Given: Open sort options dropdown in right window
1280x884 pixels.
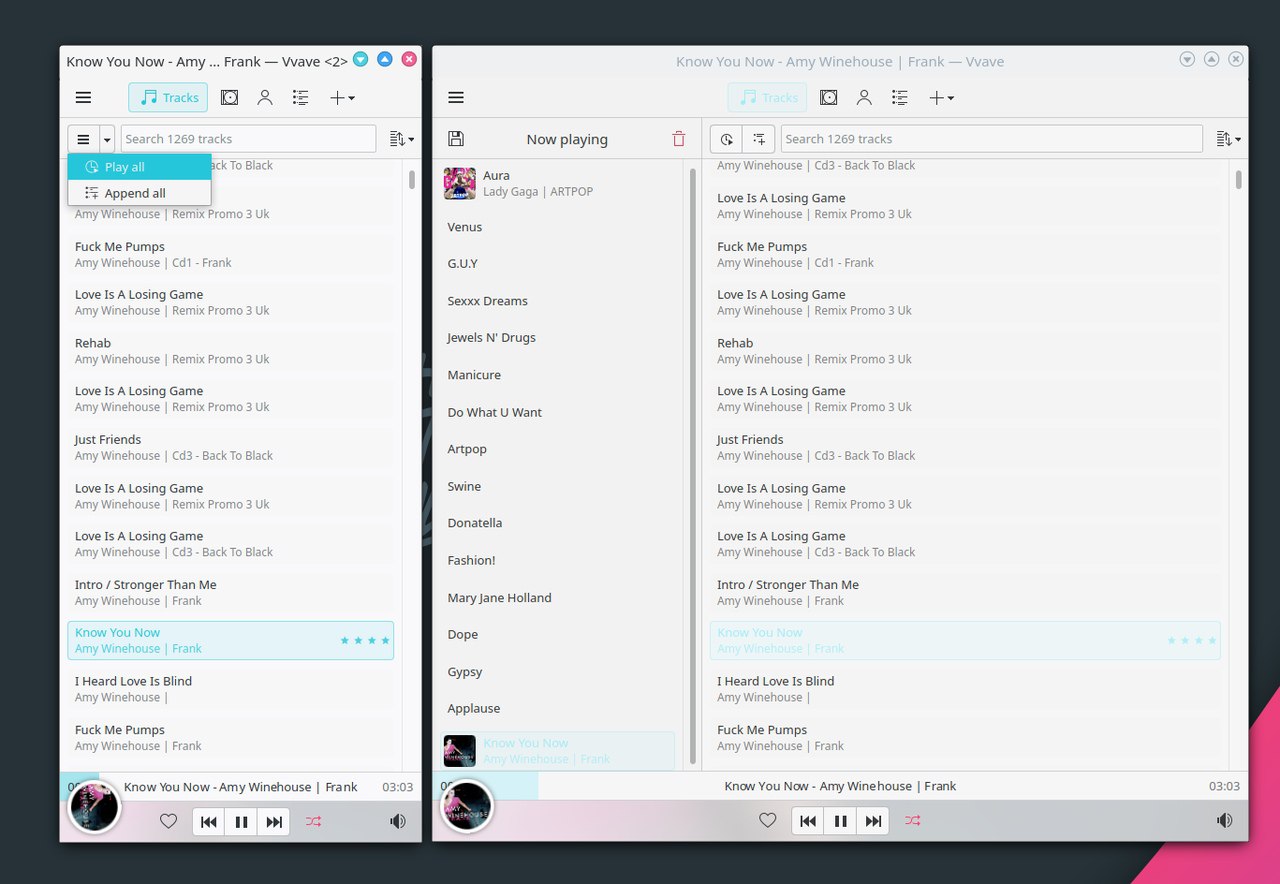Looking at the screenshot, I should click(1227, 139).
